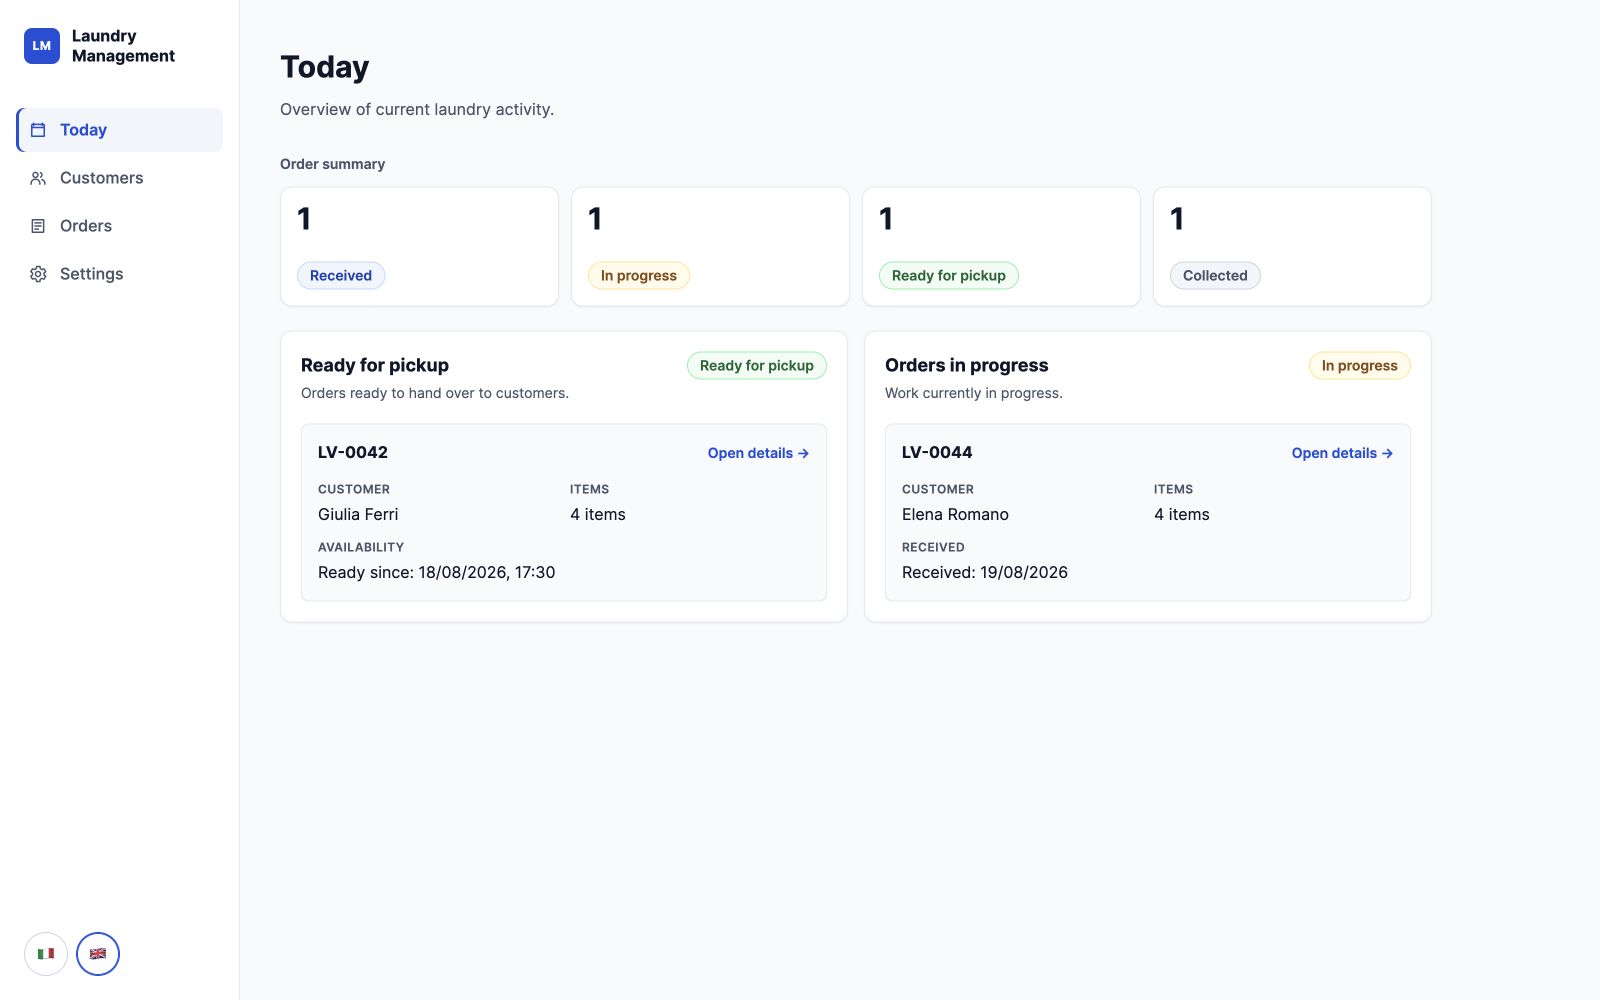Click the Collected summary badge
This screenshot has height=1000, width=1600.
point(1215,276)
